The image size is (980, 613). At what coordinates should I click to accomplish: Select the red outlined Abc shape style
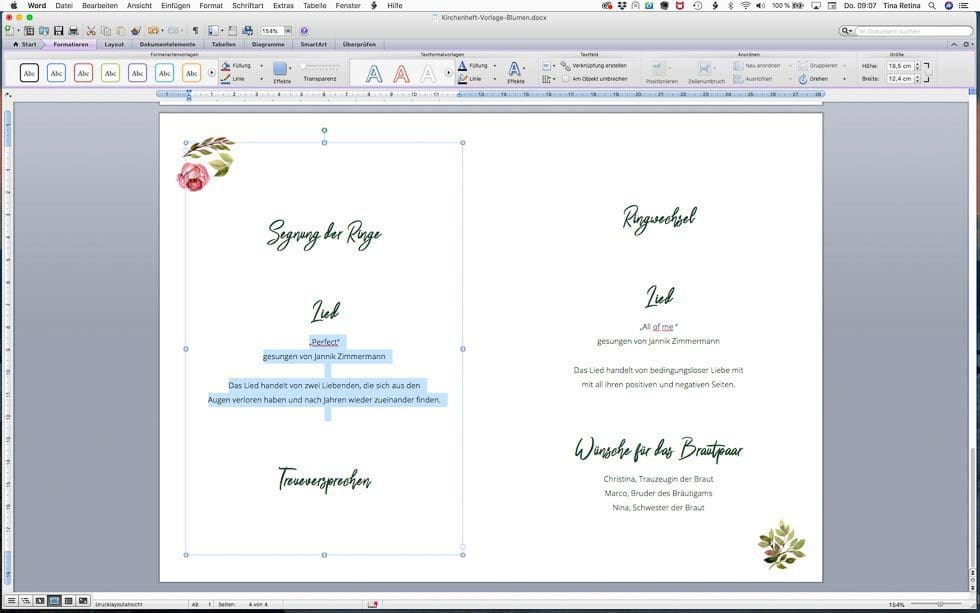83,72
